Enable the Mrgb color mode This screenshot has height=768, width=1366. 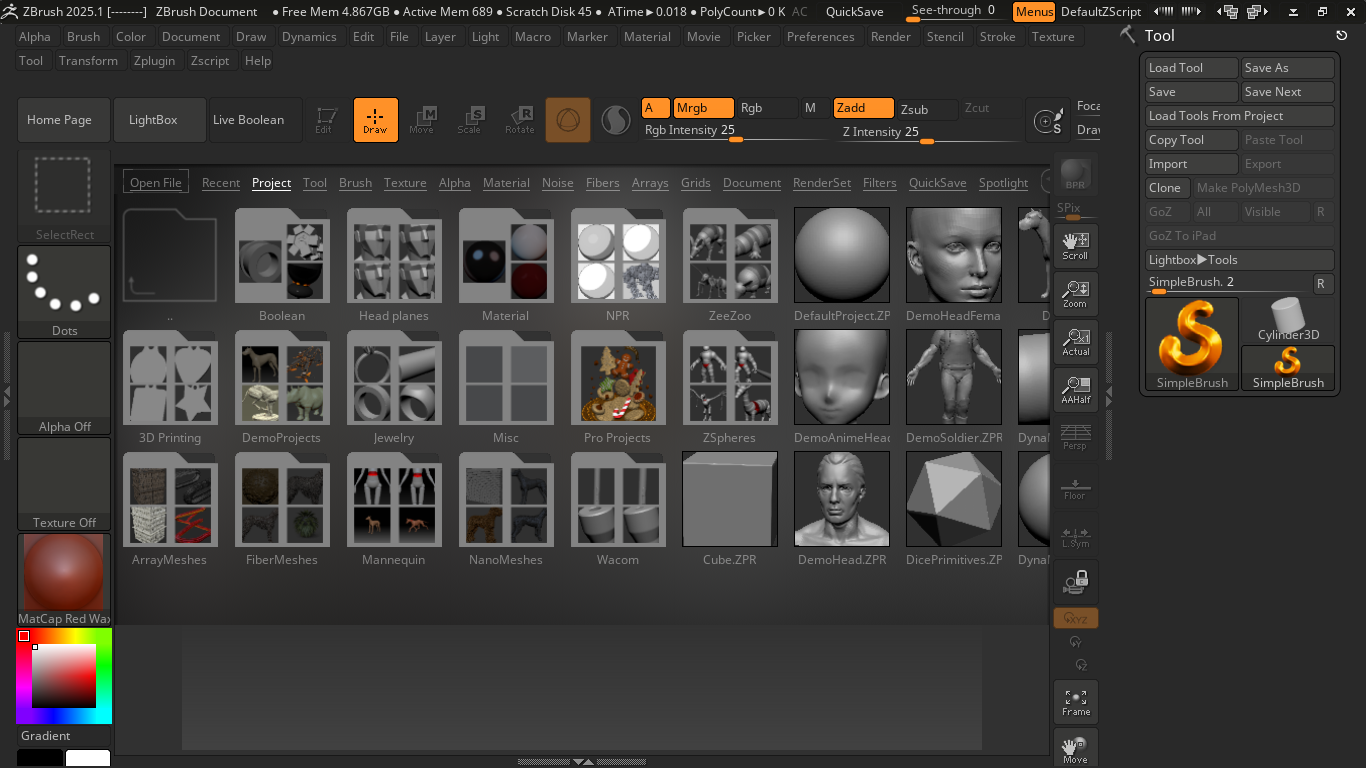coord(701,106)
